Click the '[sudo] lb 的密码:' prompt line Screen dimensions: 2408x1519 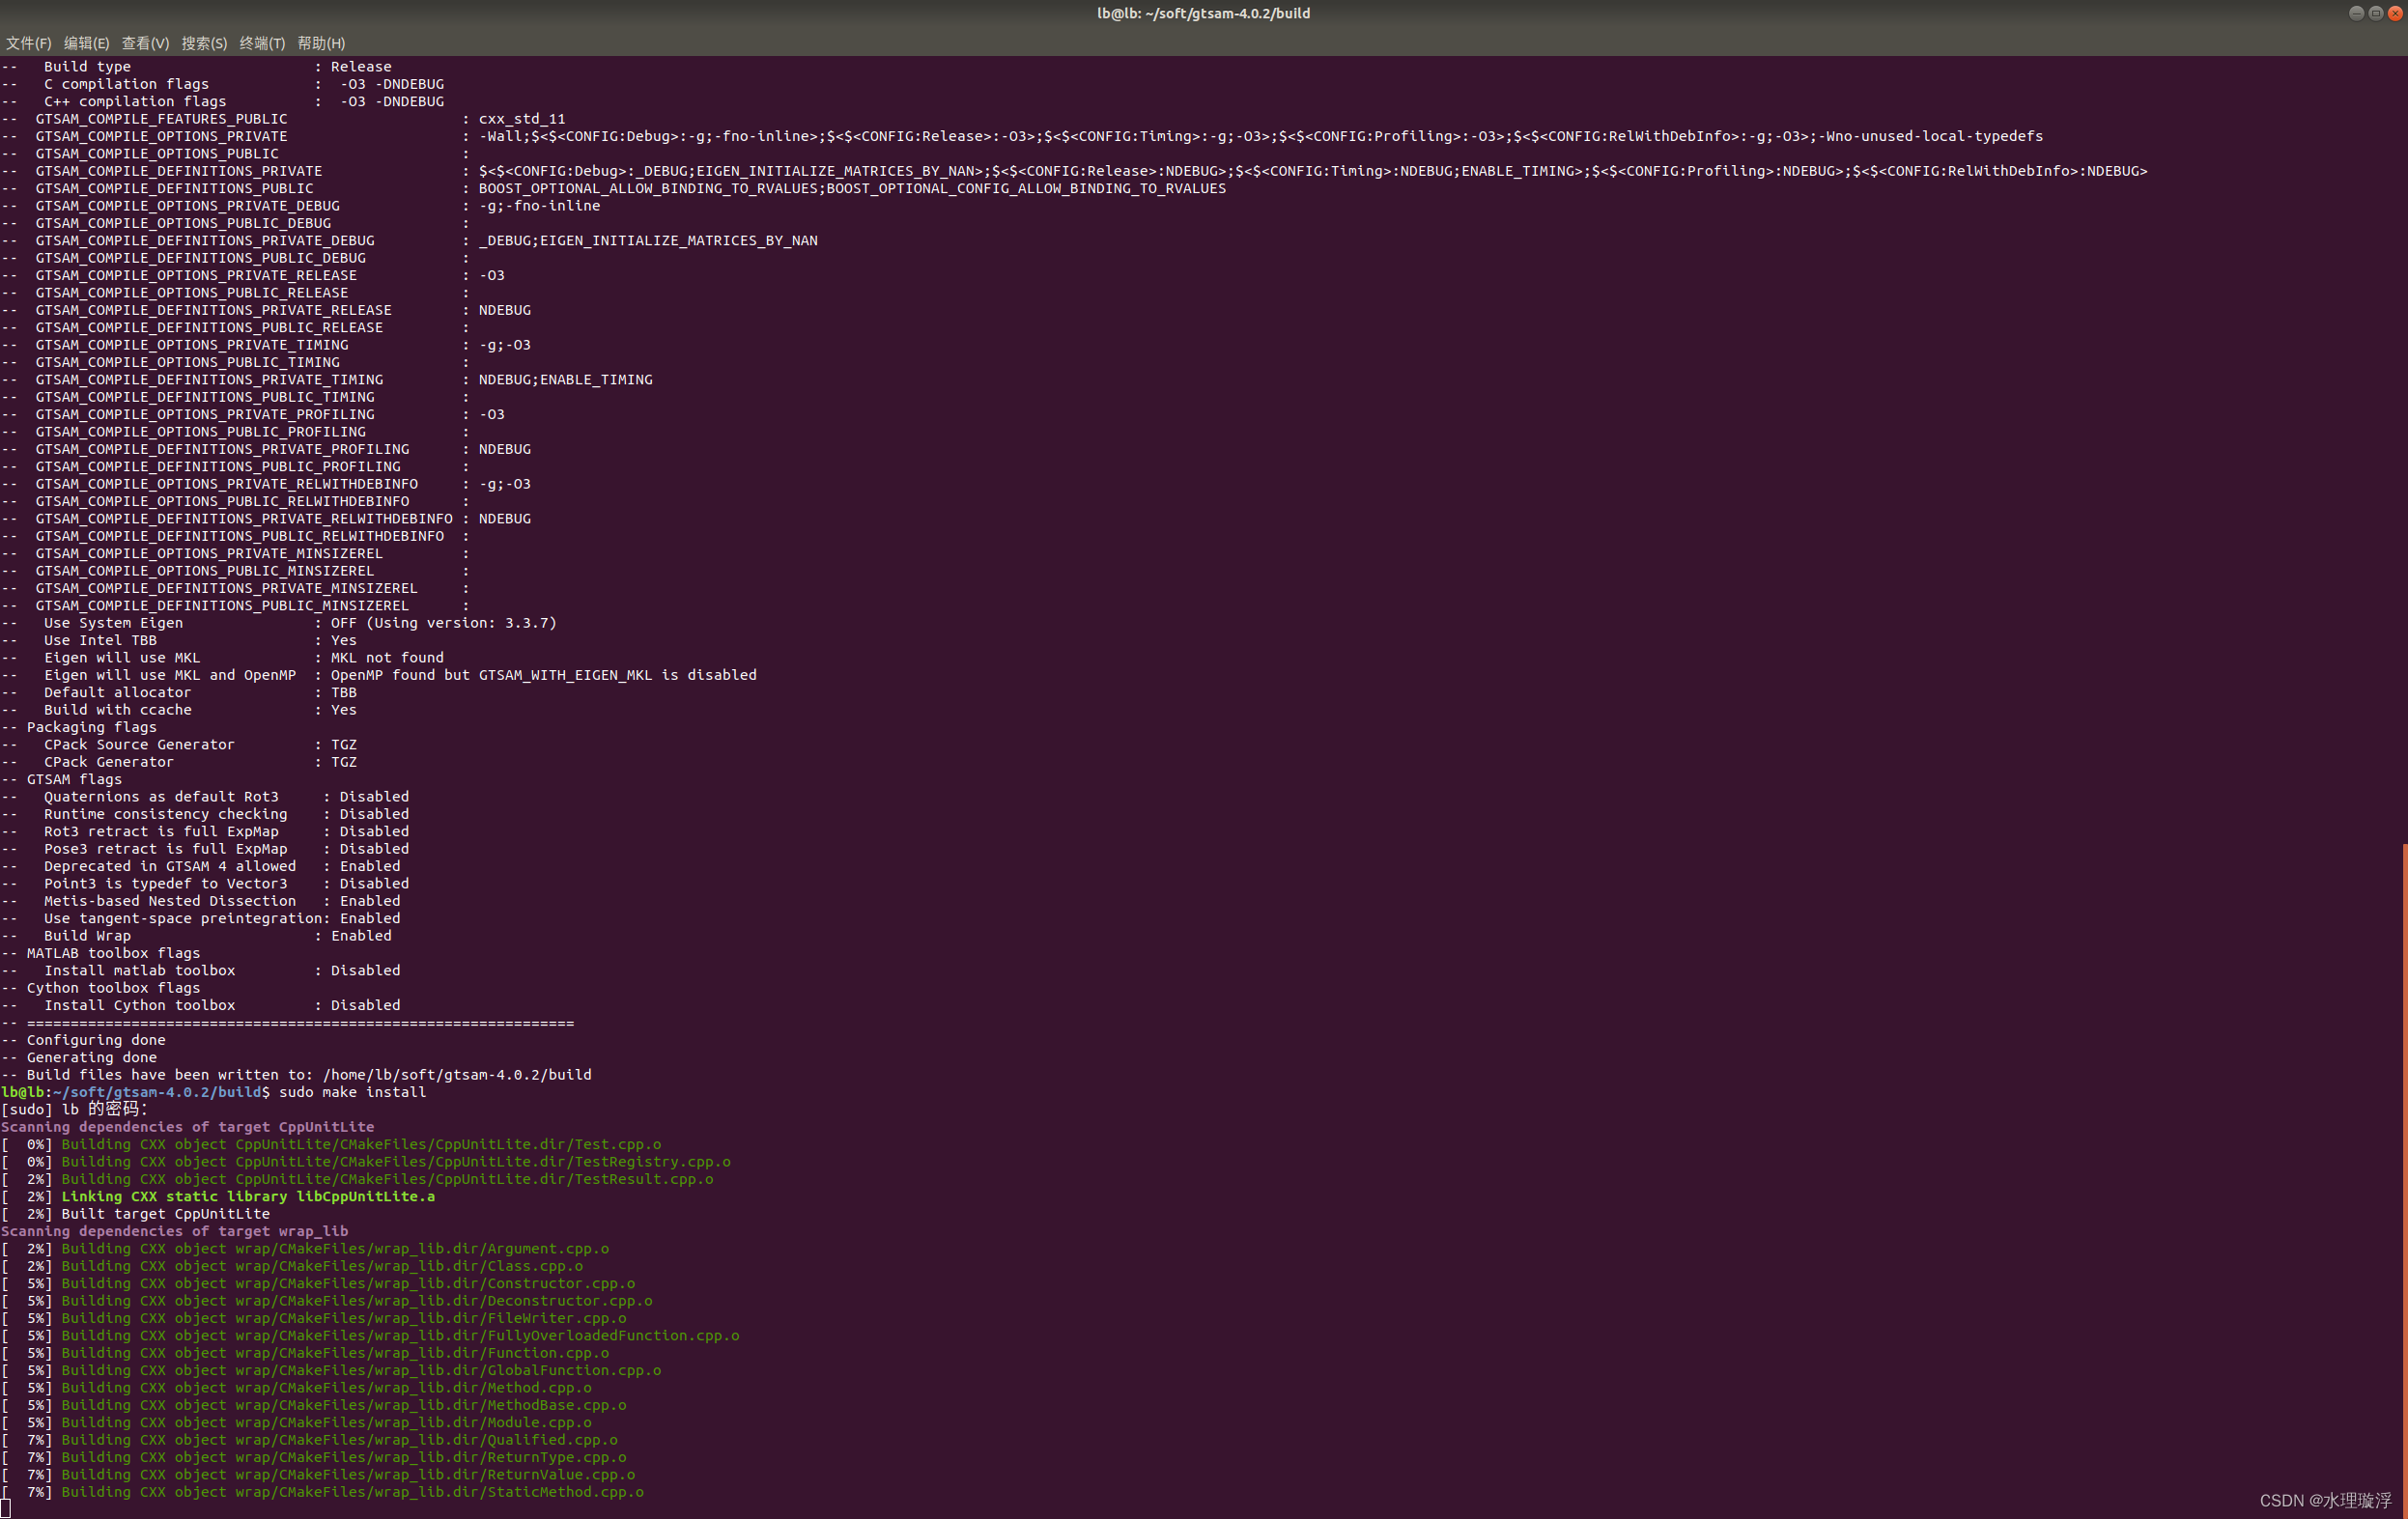pyautogui.click(x=75, y=1109)
